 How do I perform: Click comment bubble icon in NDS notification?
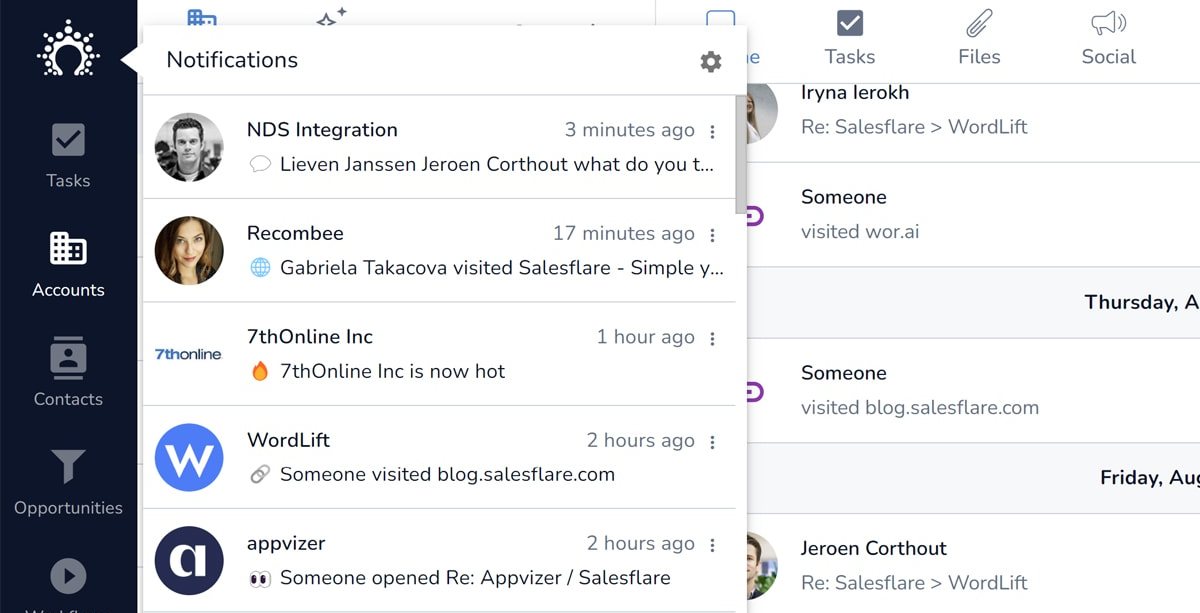260,165
